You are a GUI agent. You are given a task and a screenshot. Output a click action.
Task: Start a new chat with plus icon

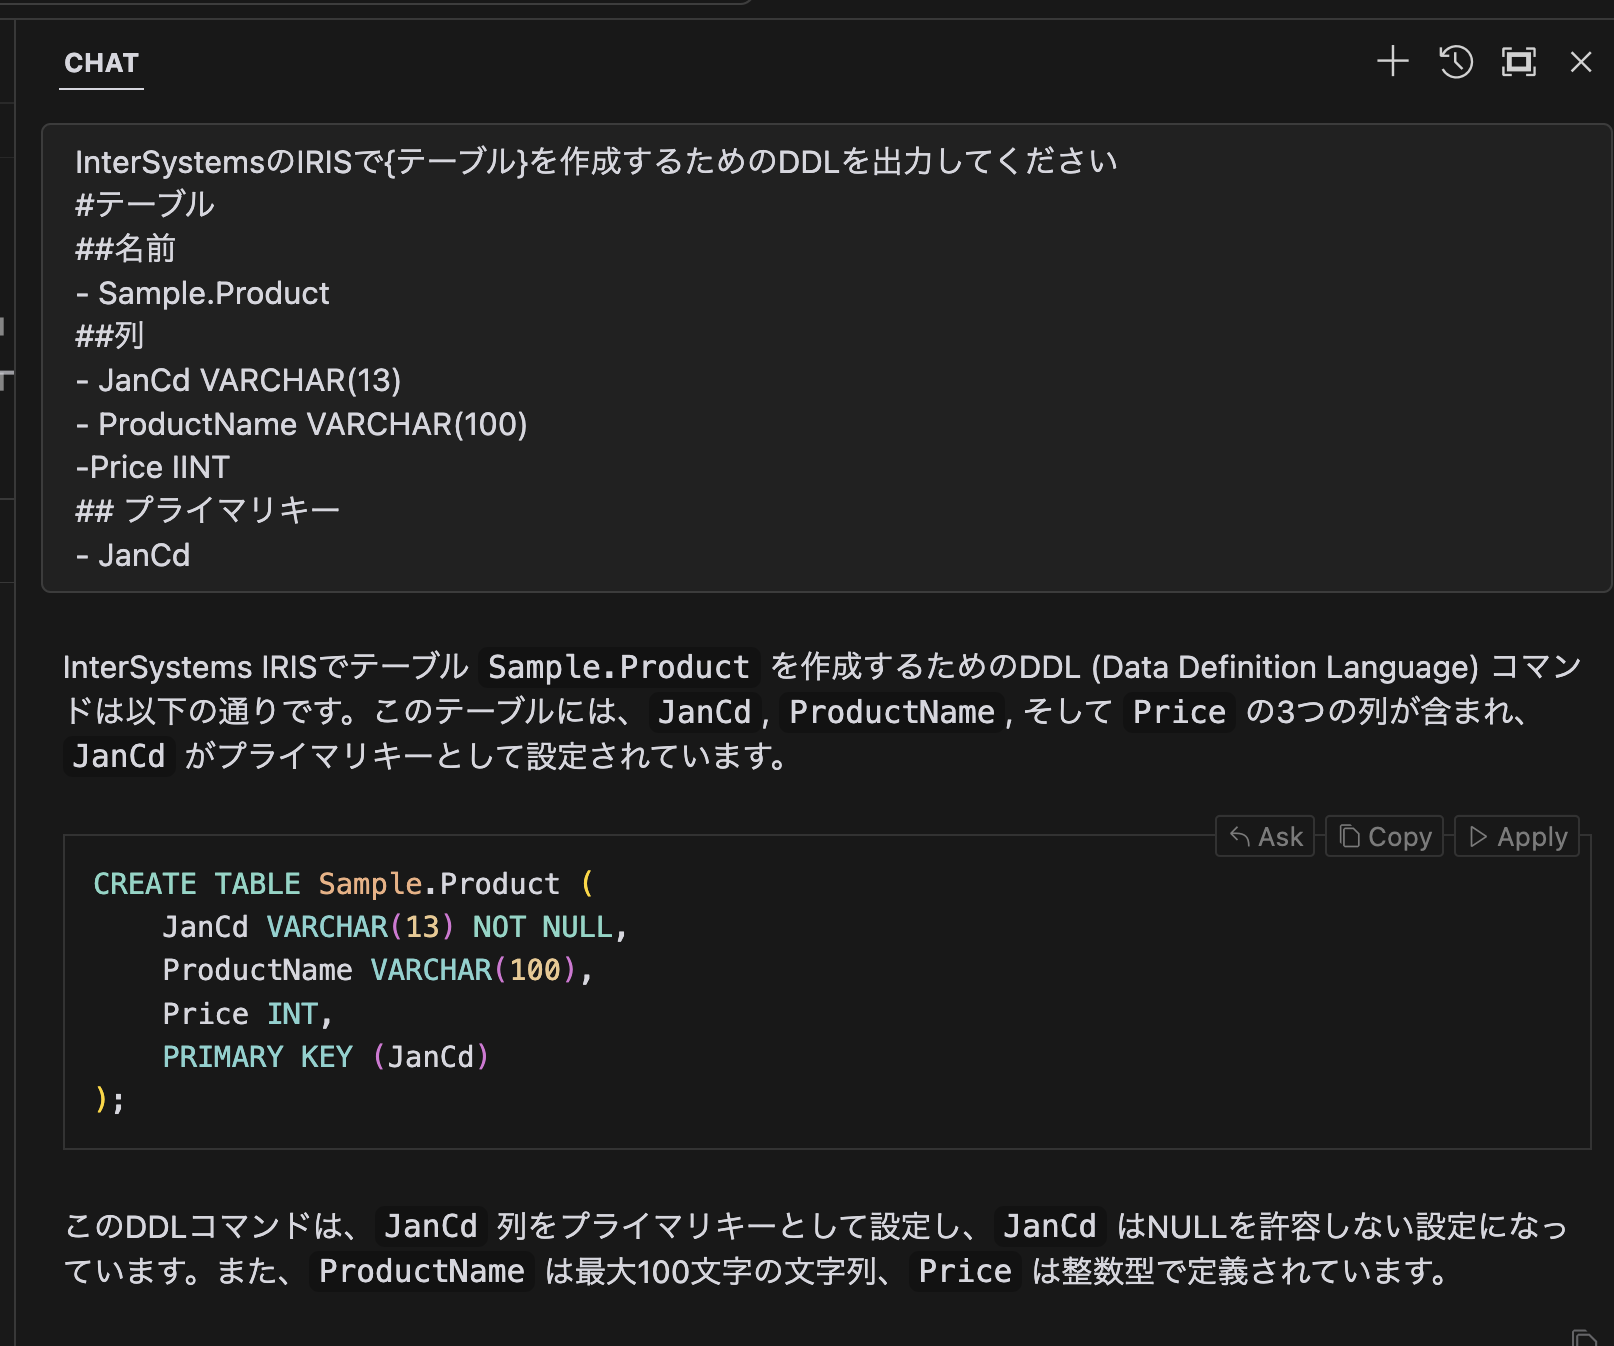[x=1392, y=62]
